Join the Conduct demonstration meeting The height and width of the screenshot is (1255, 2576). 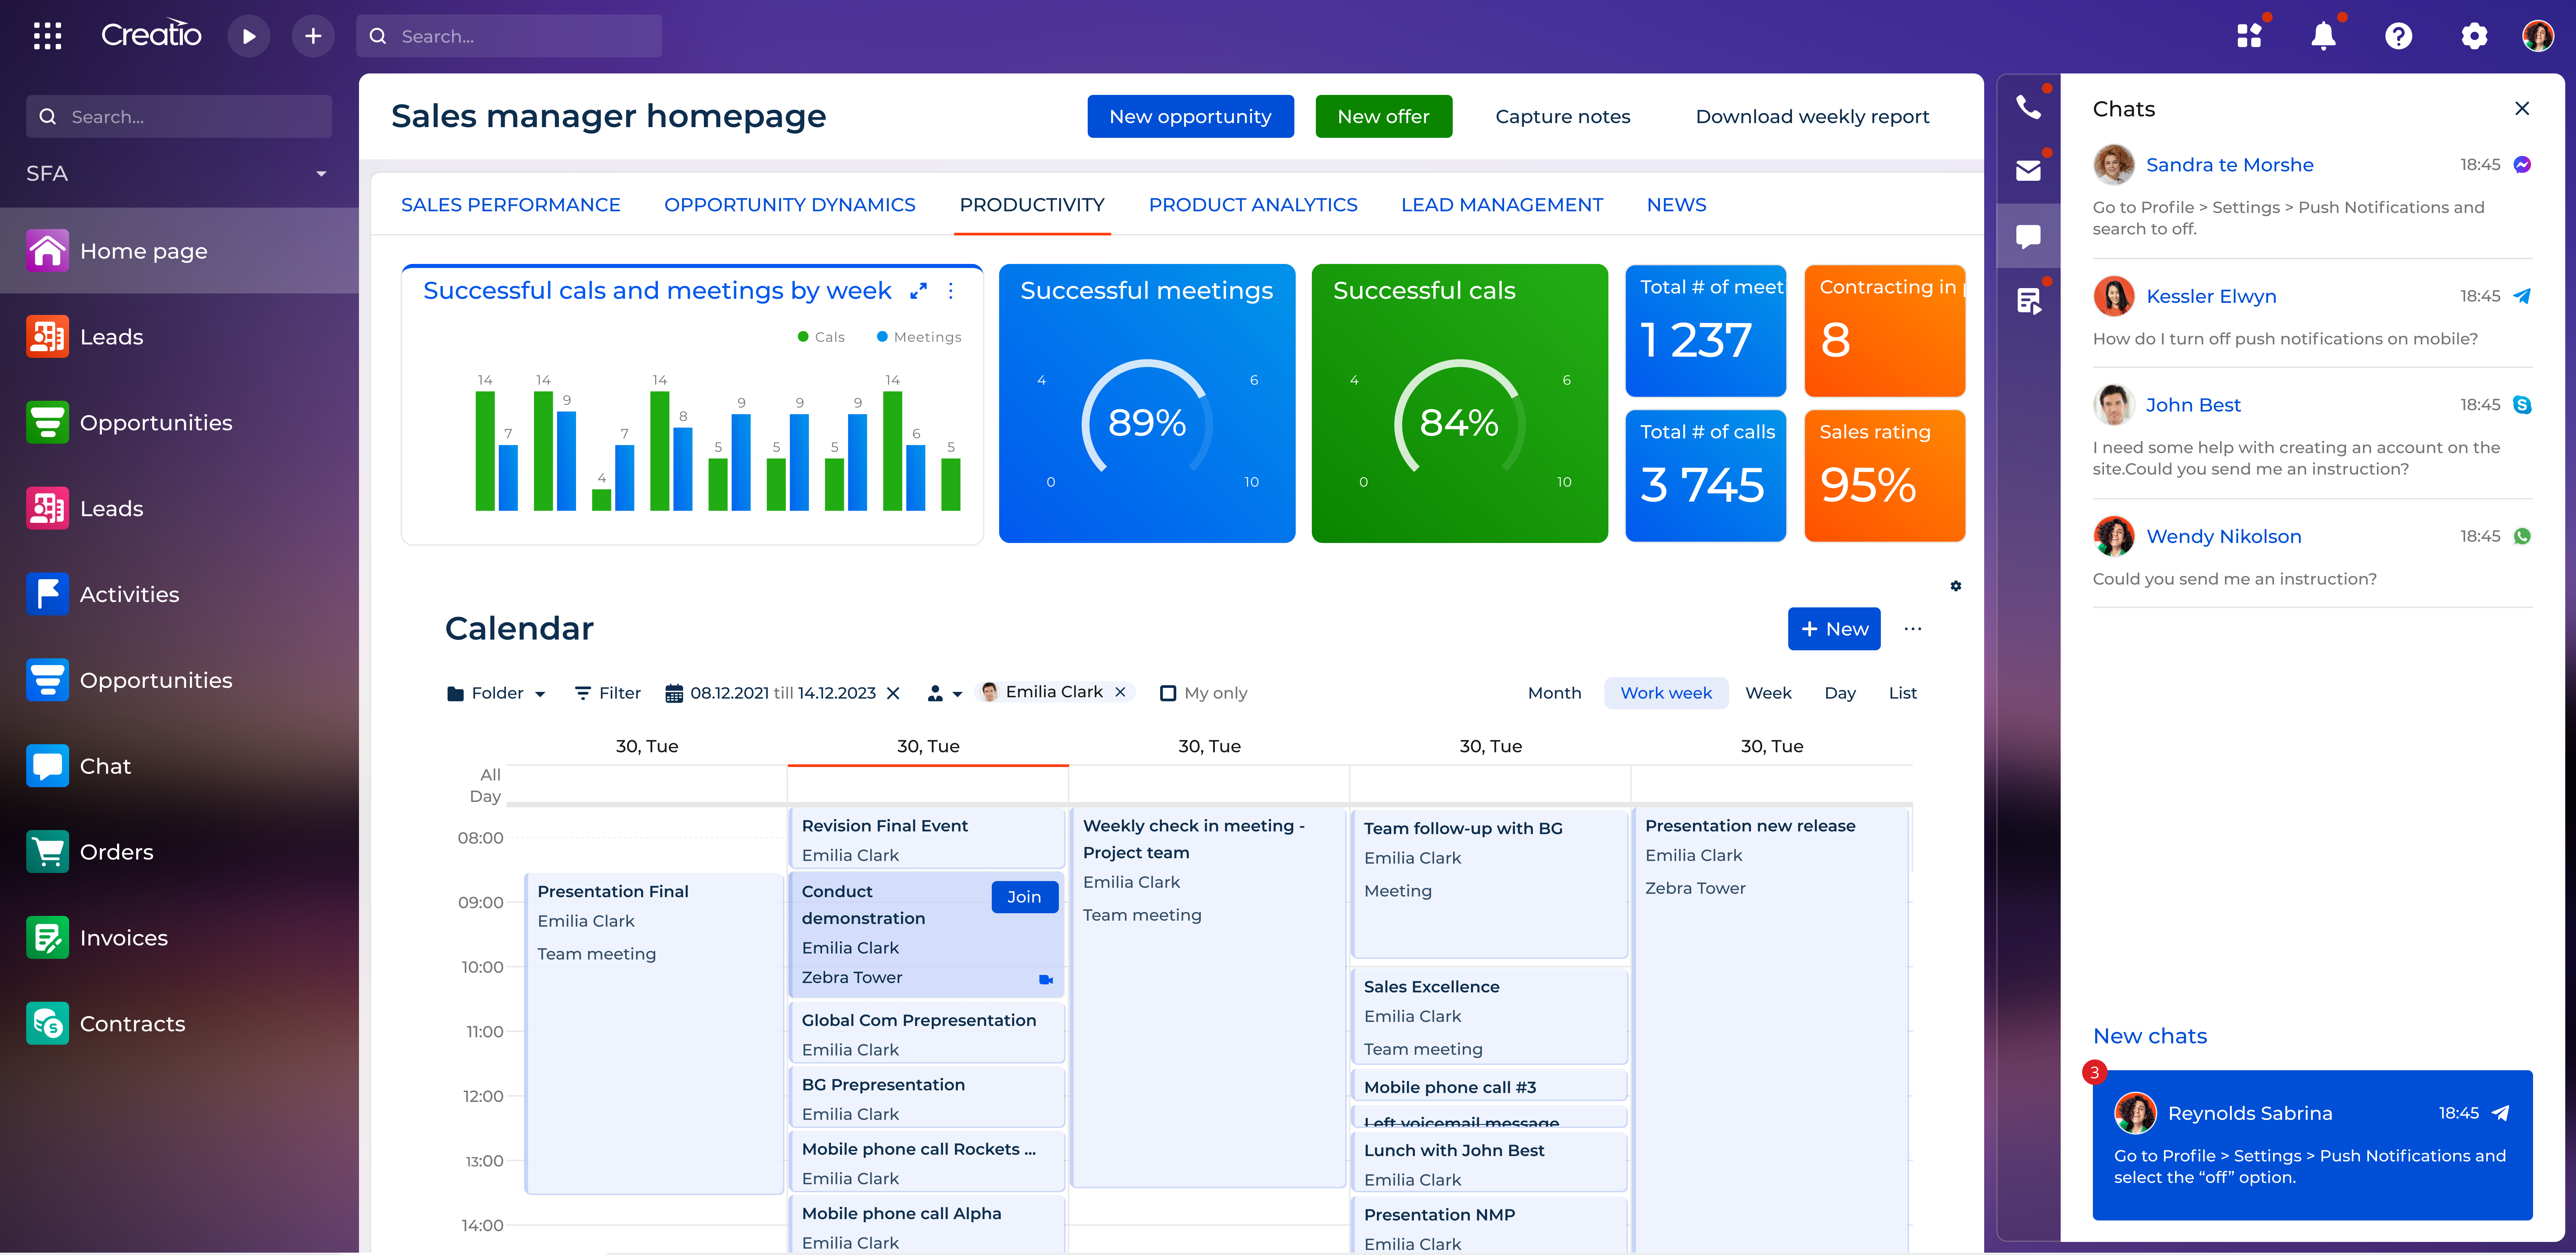click(1024, 897)
